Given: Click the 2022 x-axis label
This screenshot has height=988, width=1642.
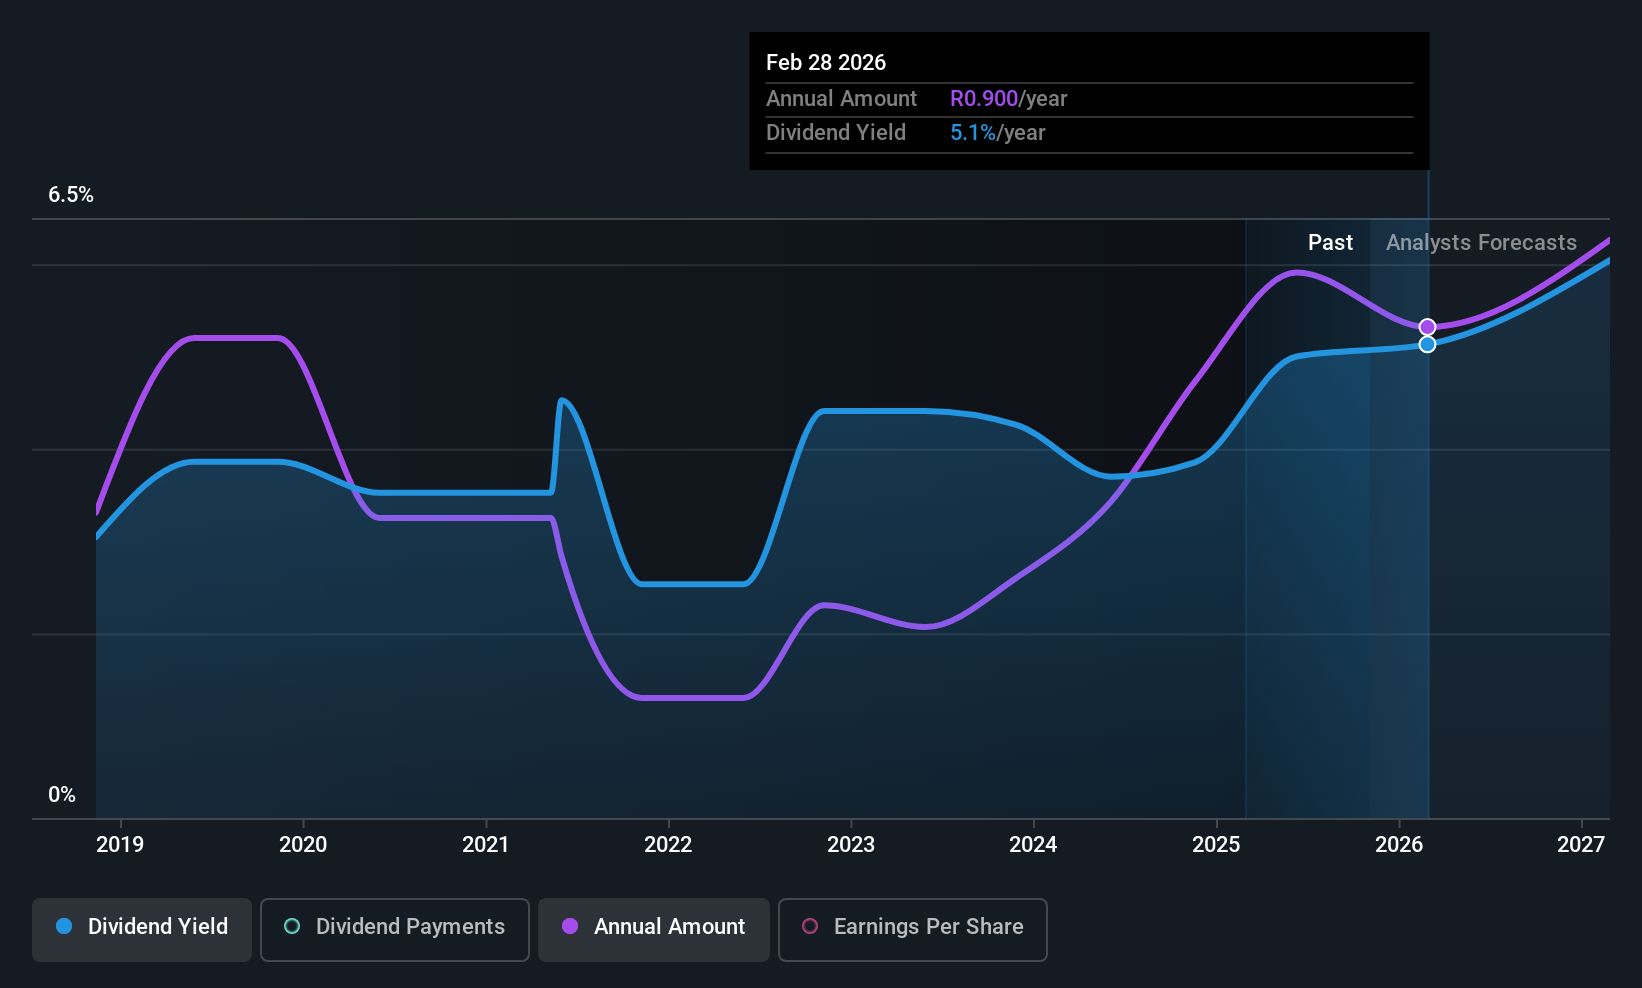Looking at the screenshot, I should (668, 844).
